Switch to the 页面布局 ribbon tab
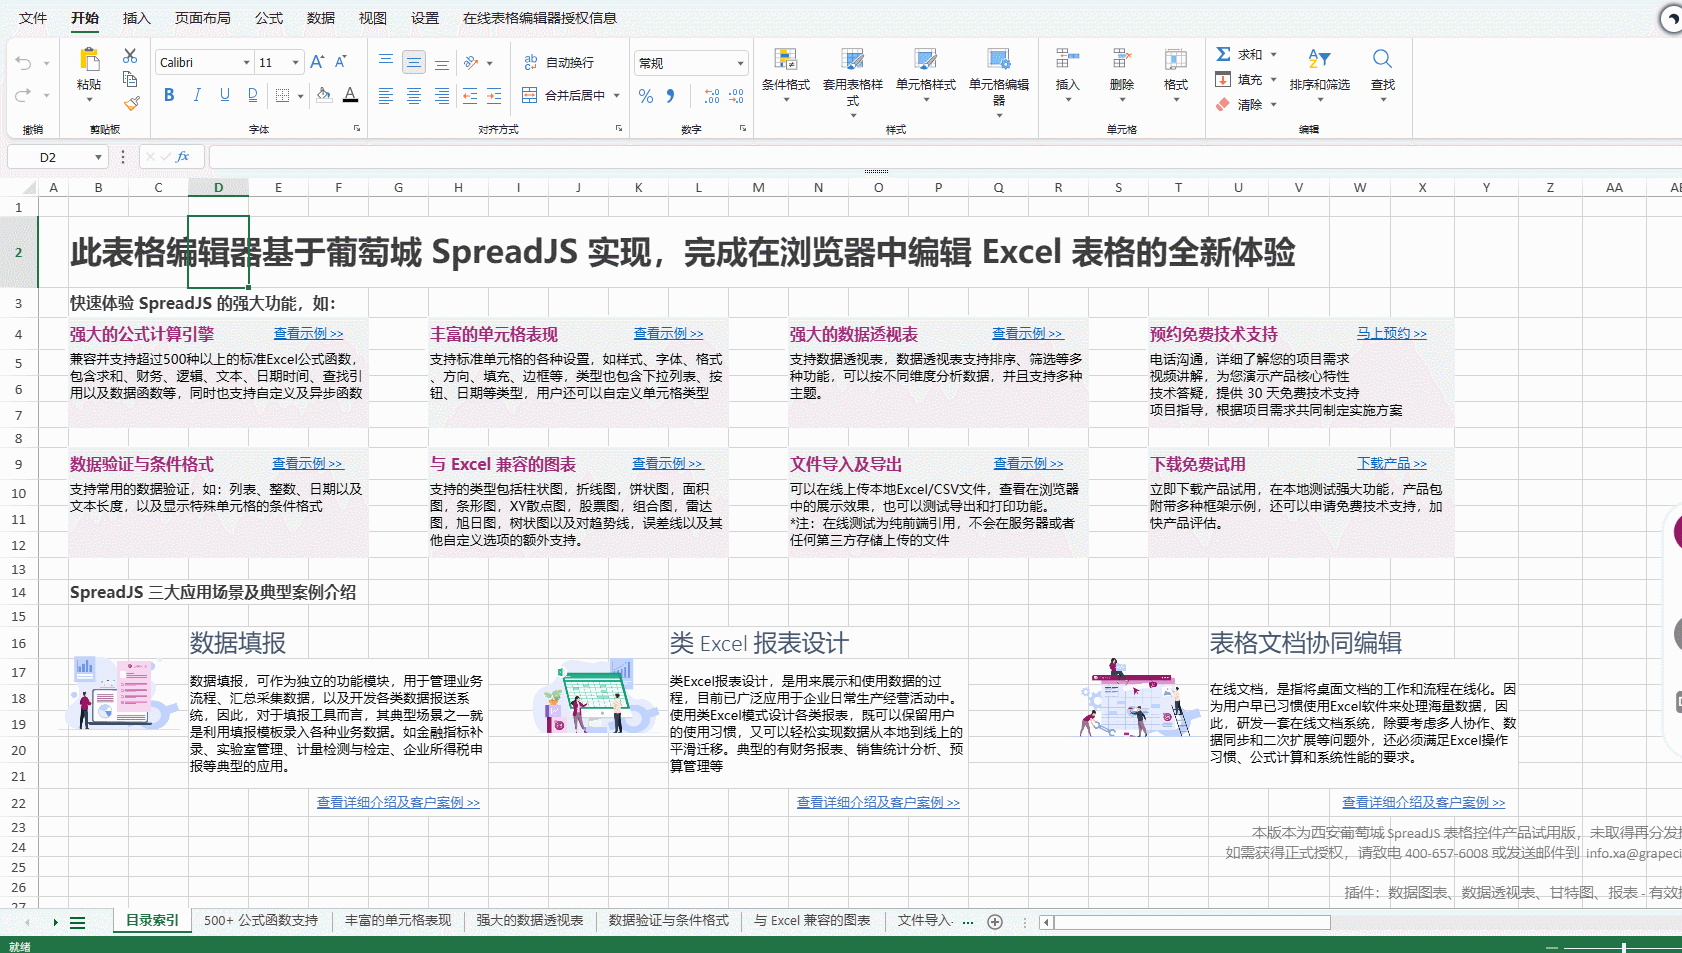The image size is (1682, 953). pyautogui.click(x=203, y=18)
